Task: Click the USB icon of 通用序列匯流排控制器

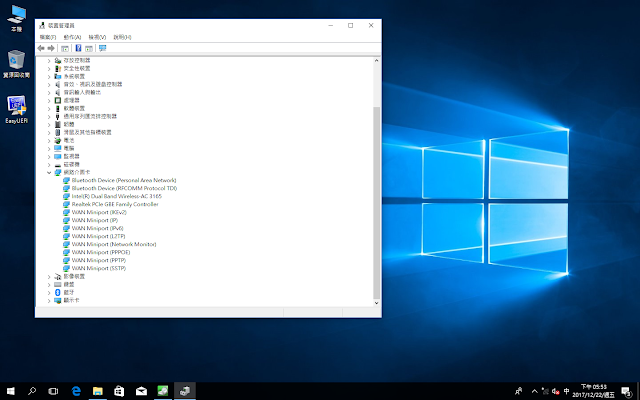Action: click(x=58, y=116)
